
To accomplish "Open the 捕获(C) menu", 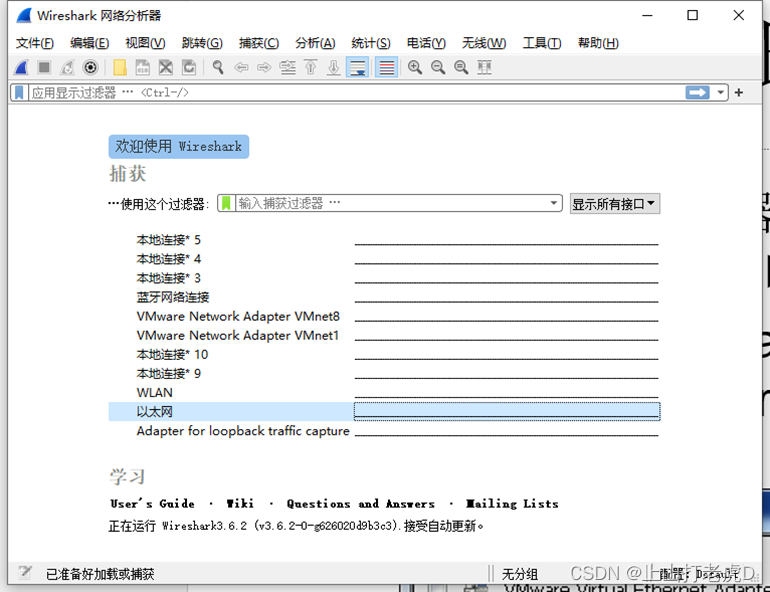I will point(259,43).
